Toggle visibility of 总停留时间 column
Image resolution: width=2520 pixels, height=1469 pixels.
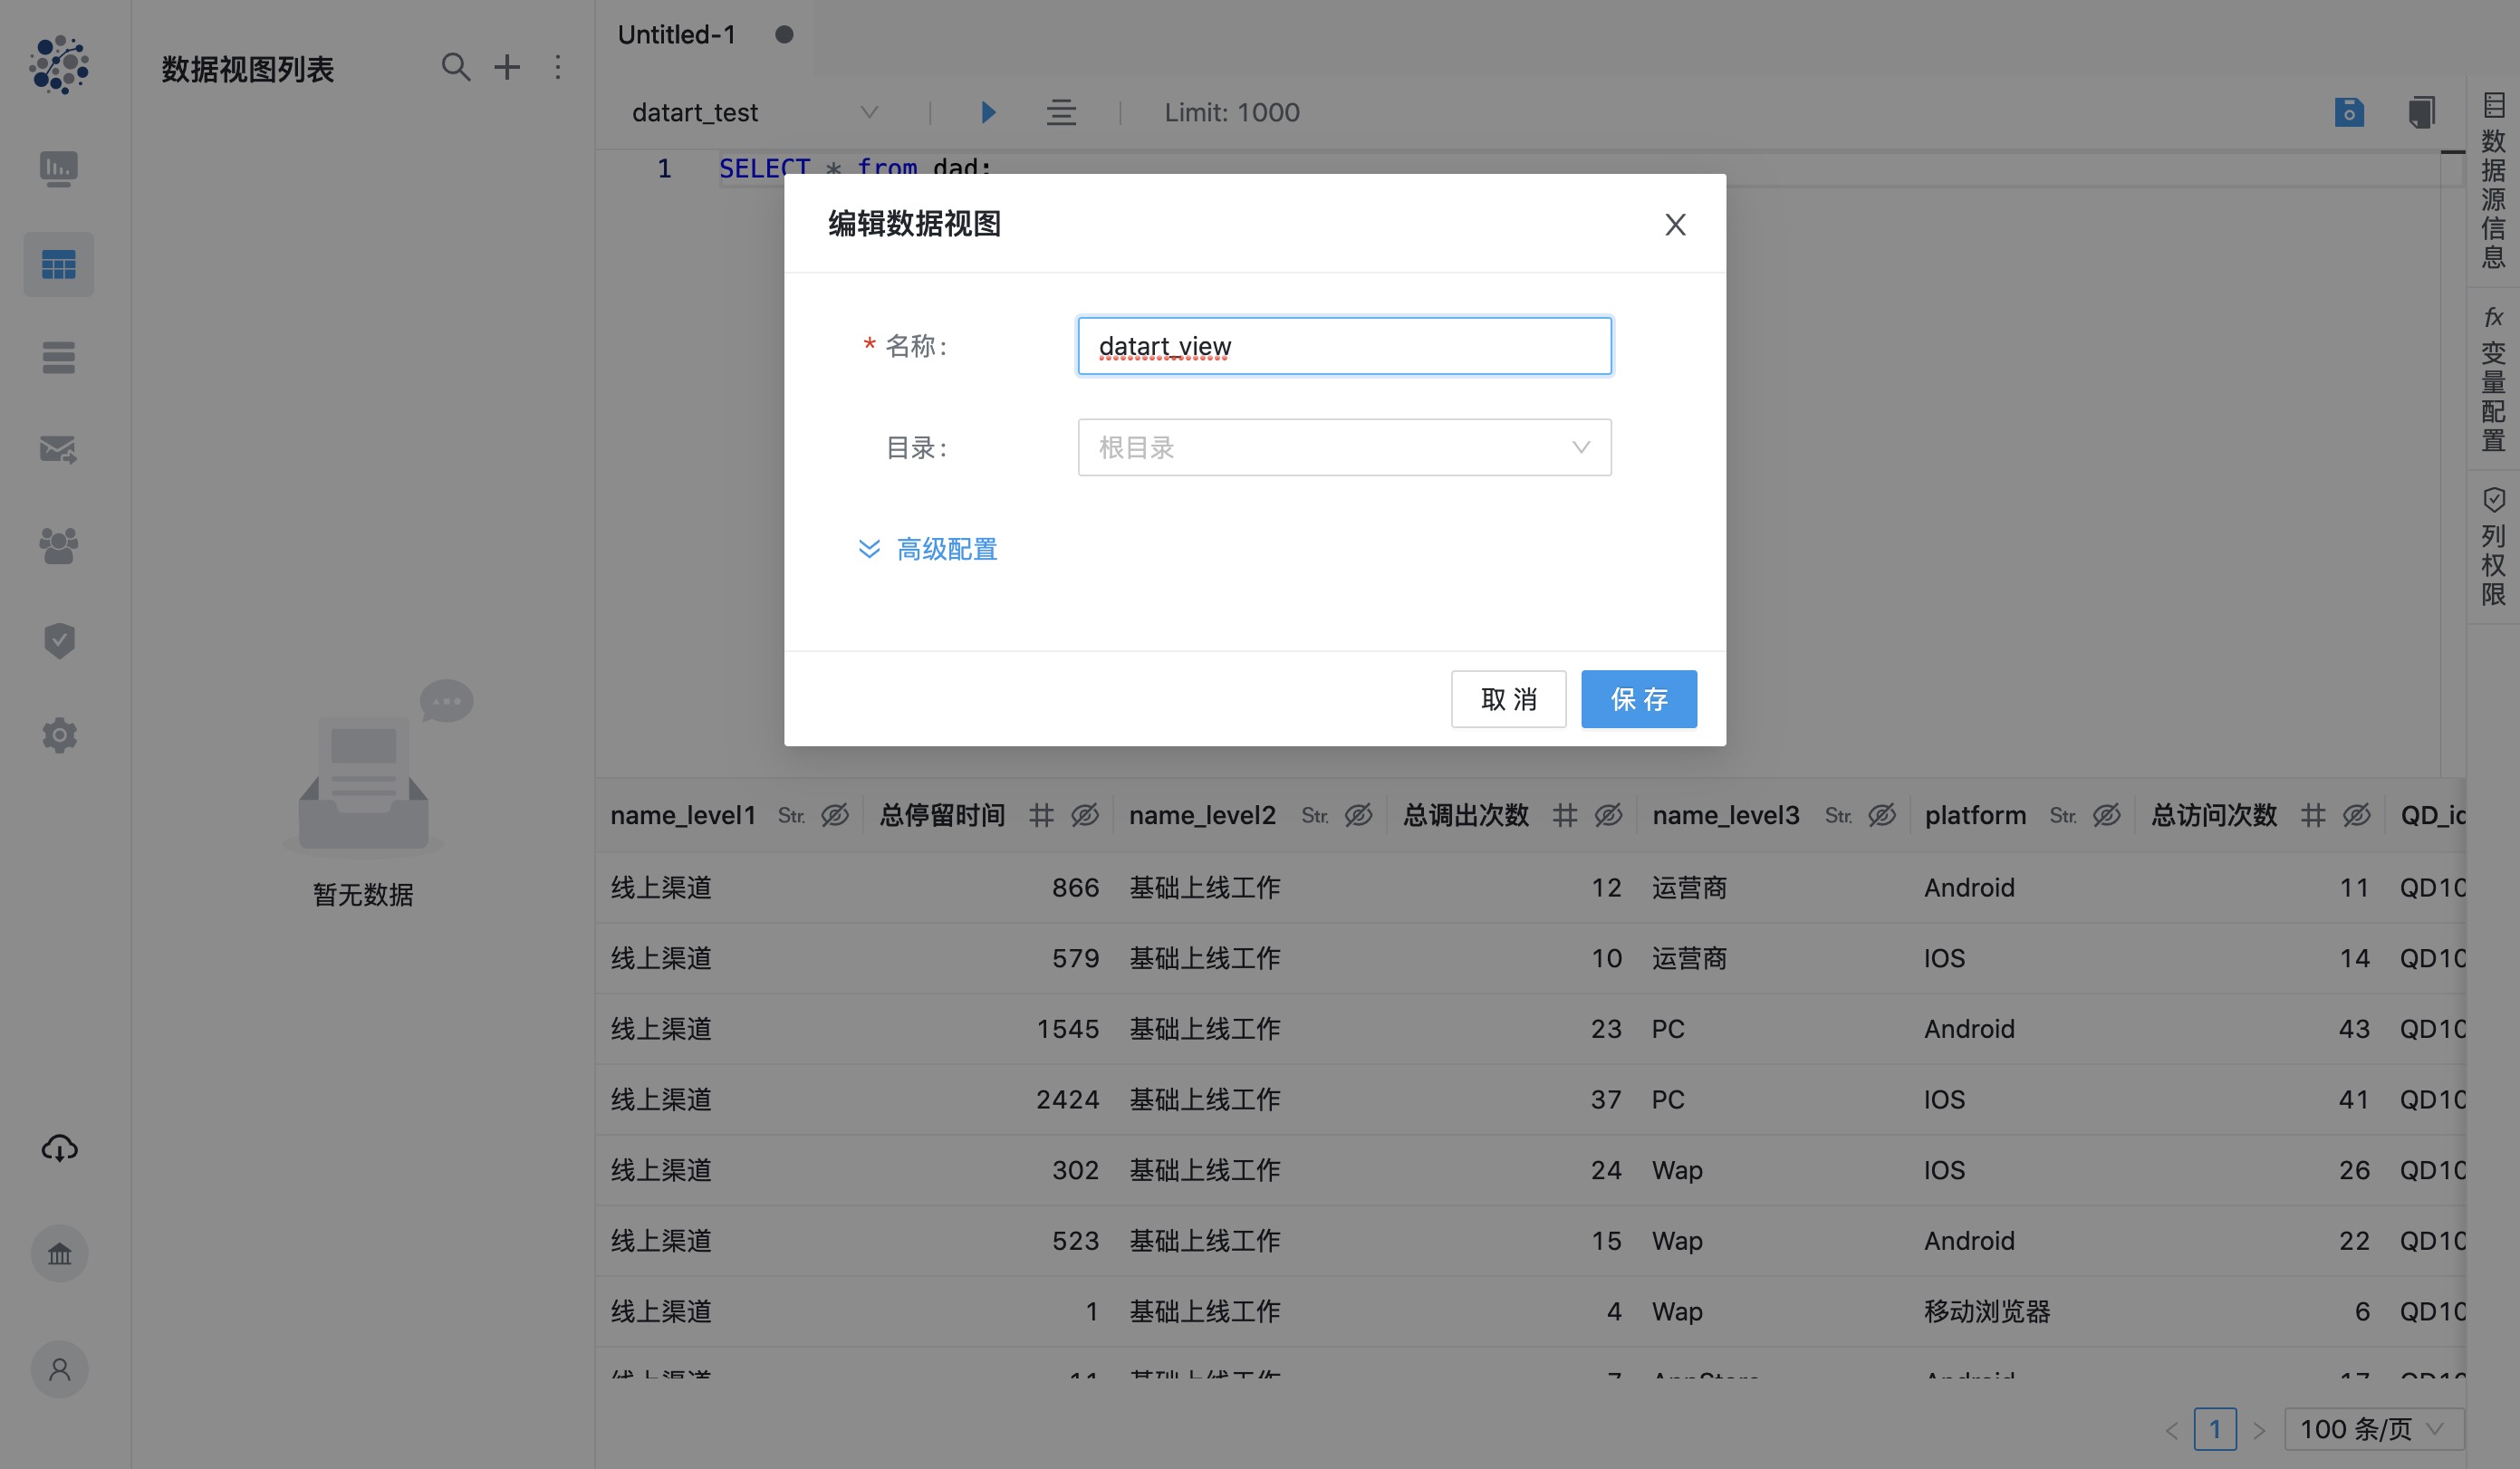[1085, 815]
